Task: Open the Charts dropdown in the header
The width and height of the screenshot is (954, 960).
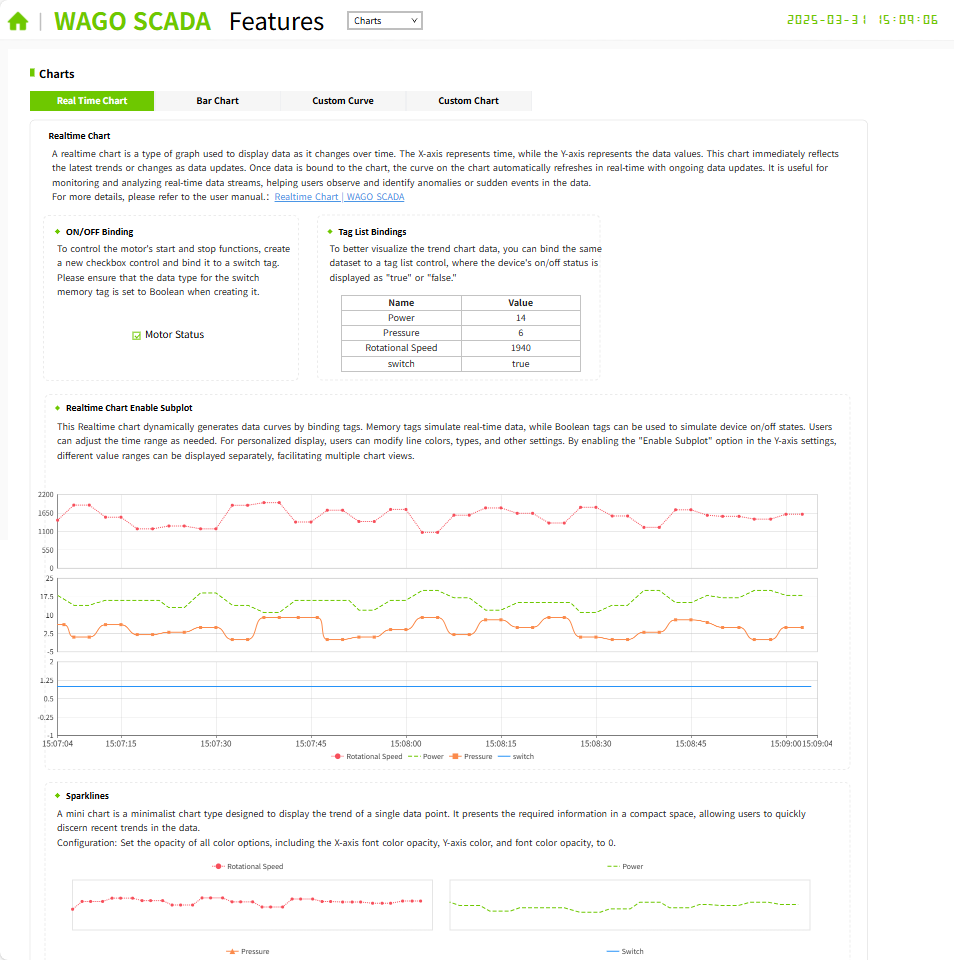Action: [x=385, y=21]
